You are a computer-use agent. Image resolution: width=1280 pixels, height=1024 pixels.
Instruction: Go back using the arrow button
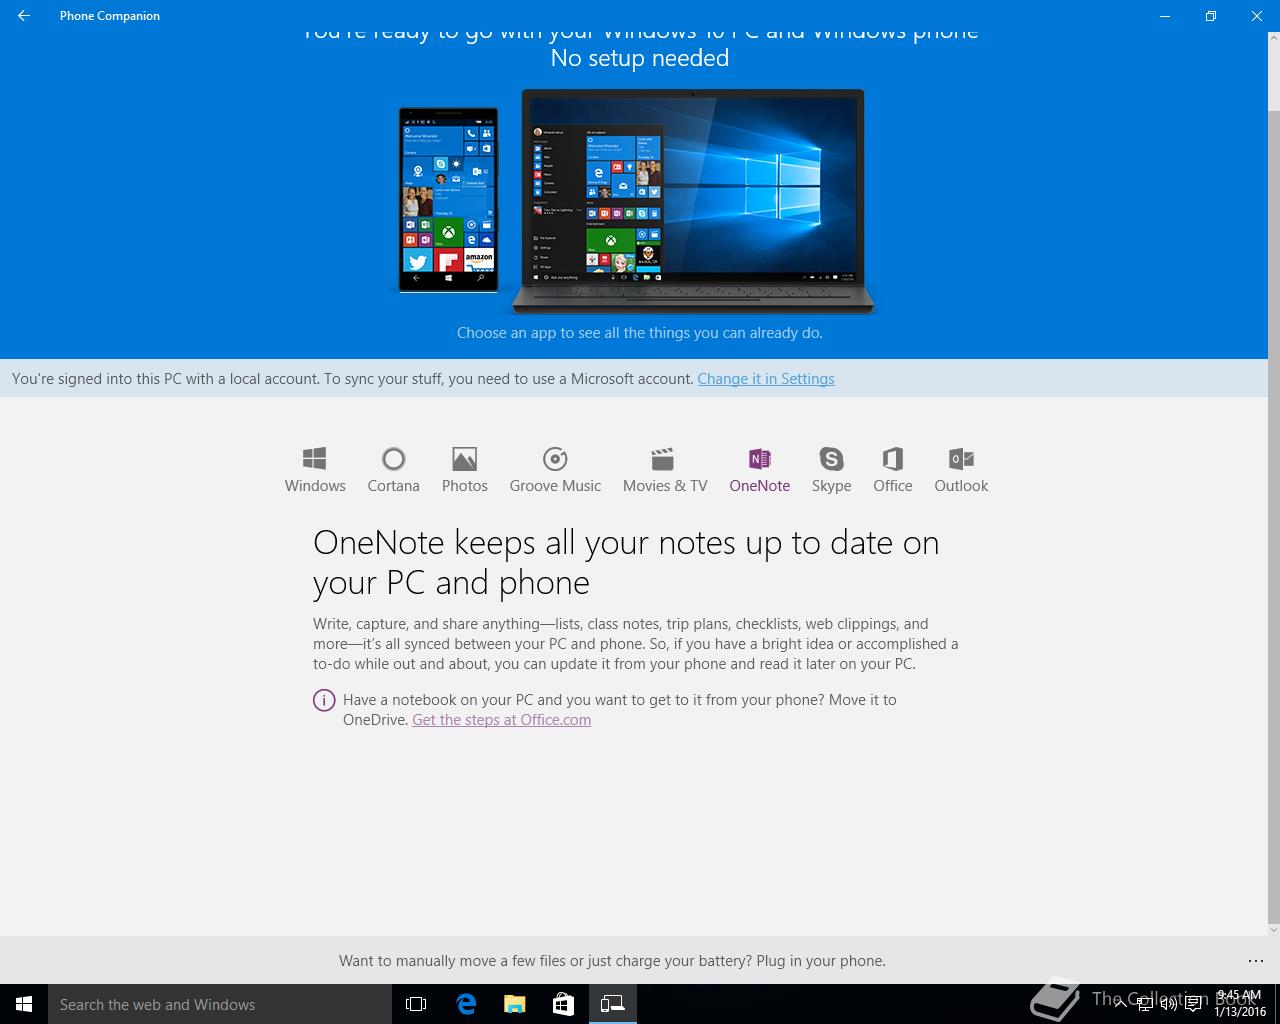click(24, 16)
